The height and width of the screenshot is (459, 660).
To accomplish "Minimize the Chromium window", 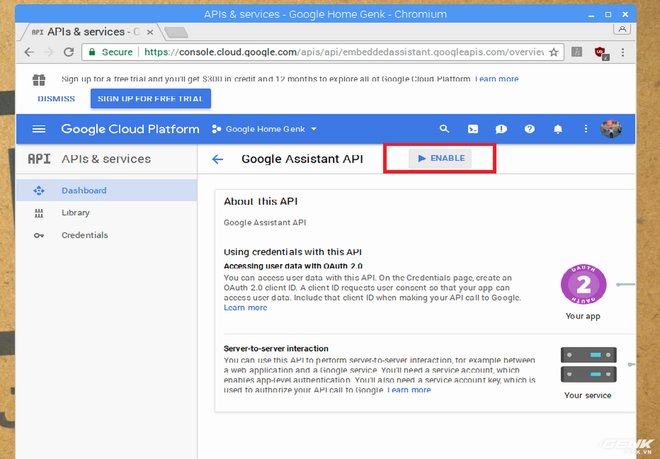I will [591, 15].
